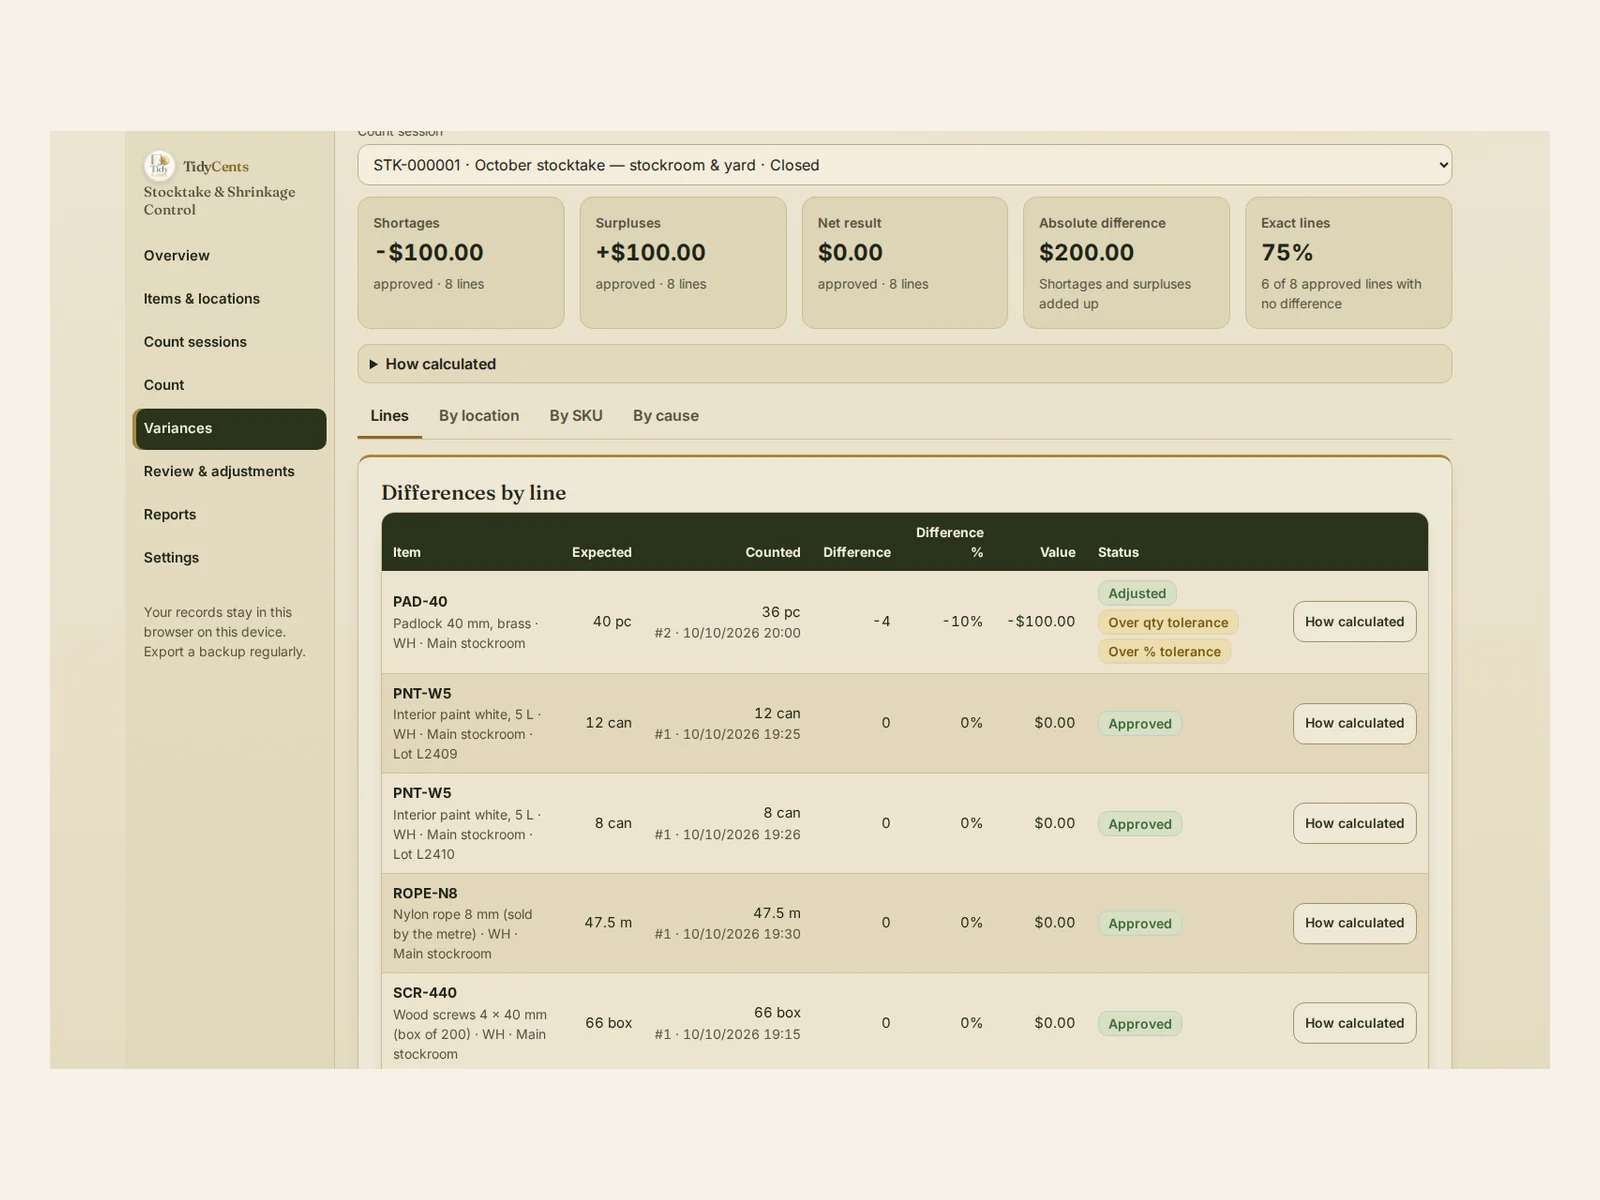Switch to the By cause tab
This screenshot has width=1600, height=1200.
click(x=666, y=416)
